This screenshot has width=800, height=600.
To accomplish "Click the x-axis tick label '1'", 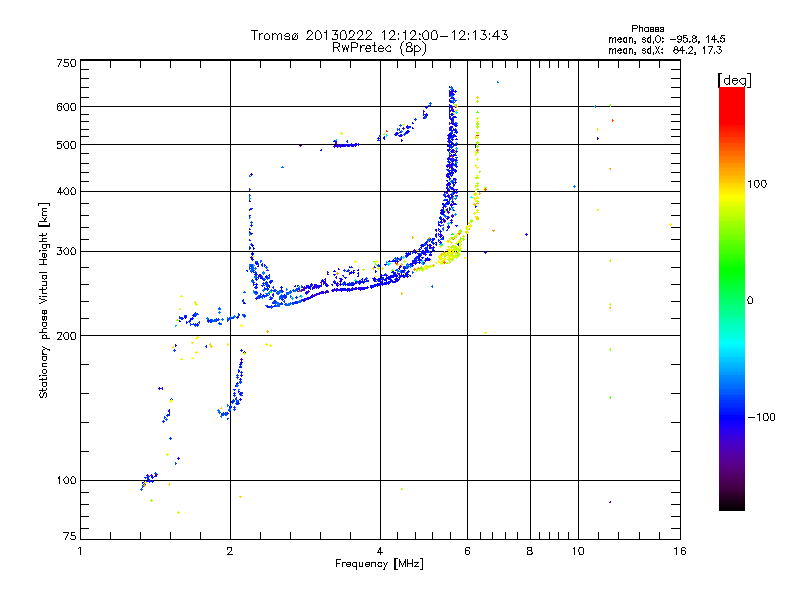I will pyautogui.click(x=80, y=551).
